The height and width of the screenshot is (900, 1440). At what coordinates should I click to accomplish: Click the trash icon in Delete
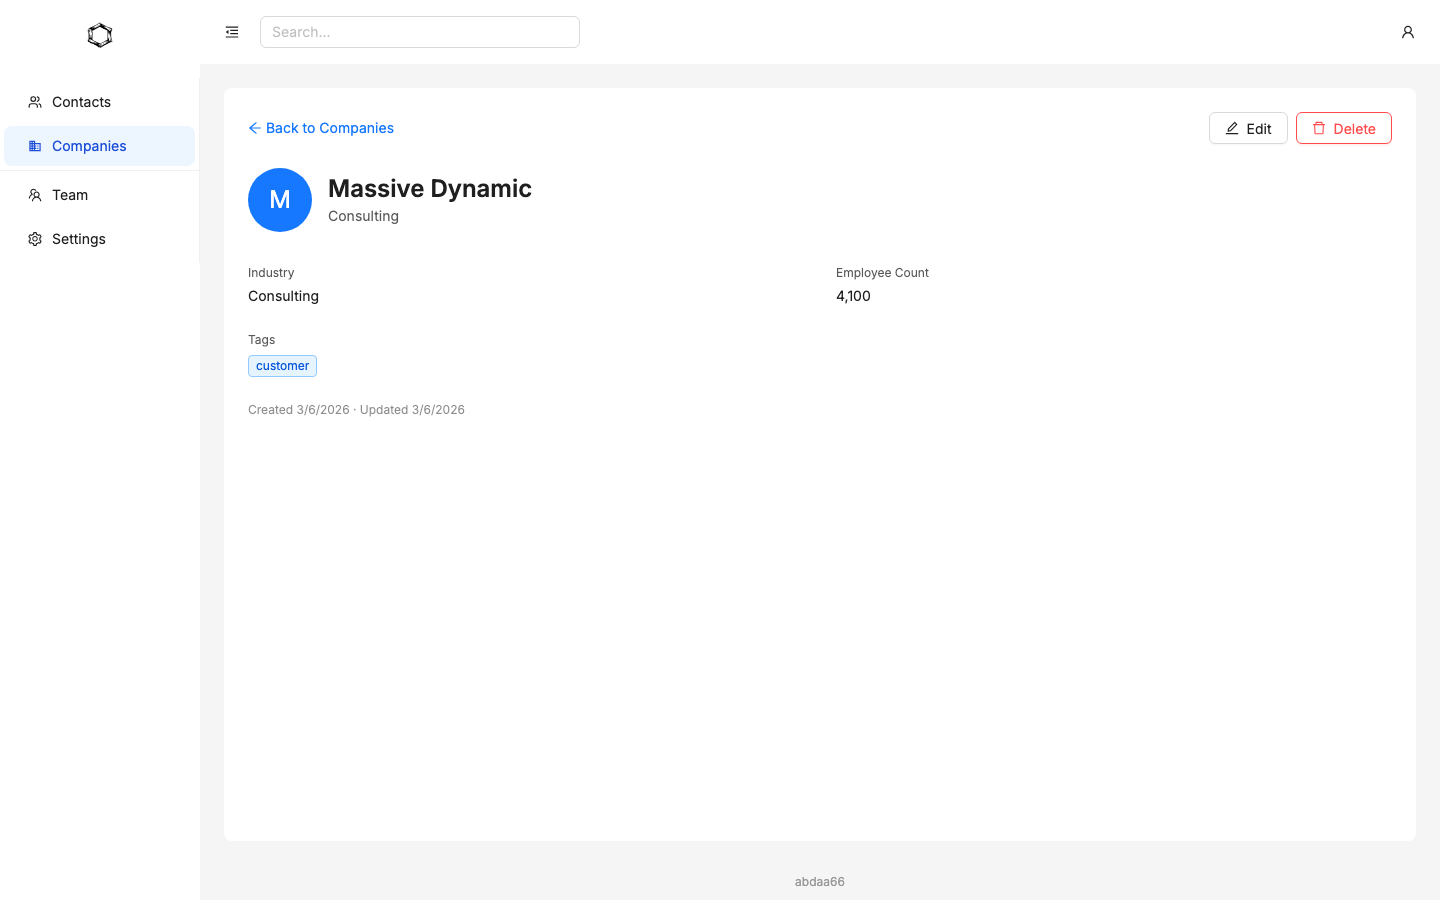[x=1319, y=128]
